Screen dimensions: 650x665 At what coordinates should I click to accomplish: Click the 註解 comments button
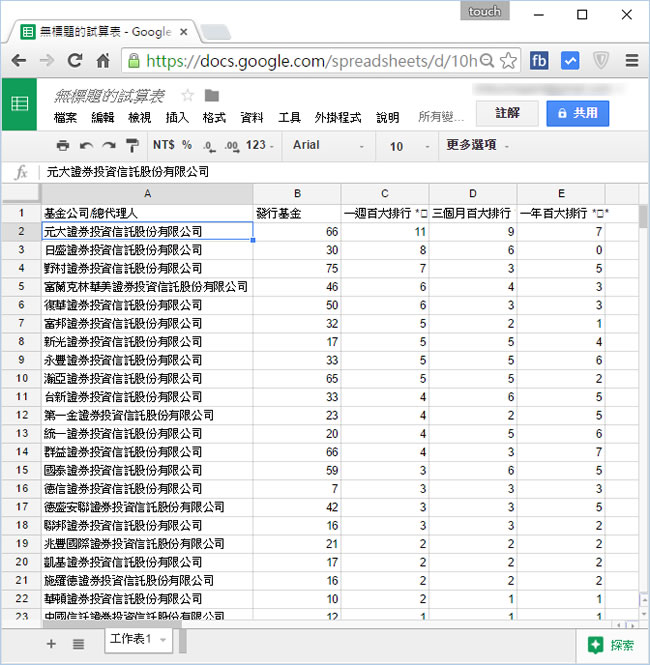[507, 113]
